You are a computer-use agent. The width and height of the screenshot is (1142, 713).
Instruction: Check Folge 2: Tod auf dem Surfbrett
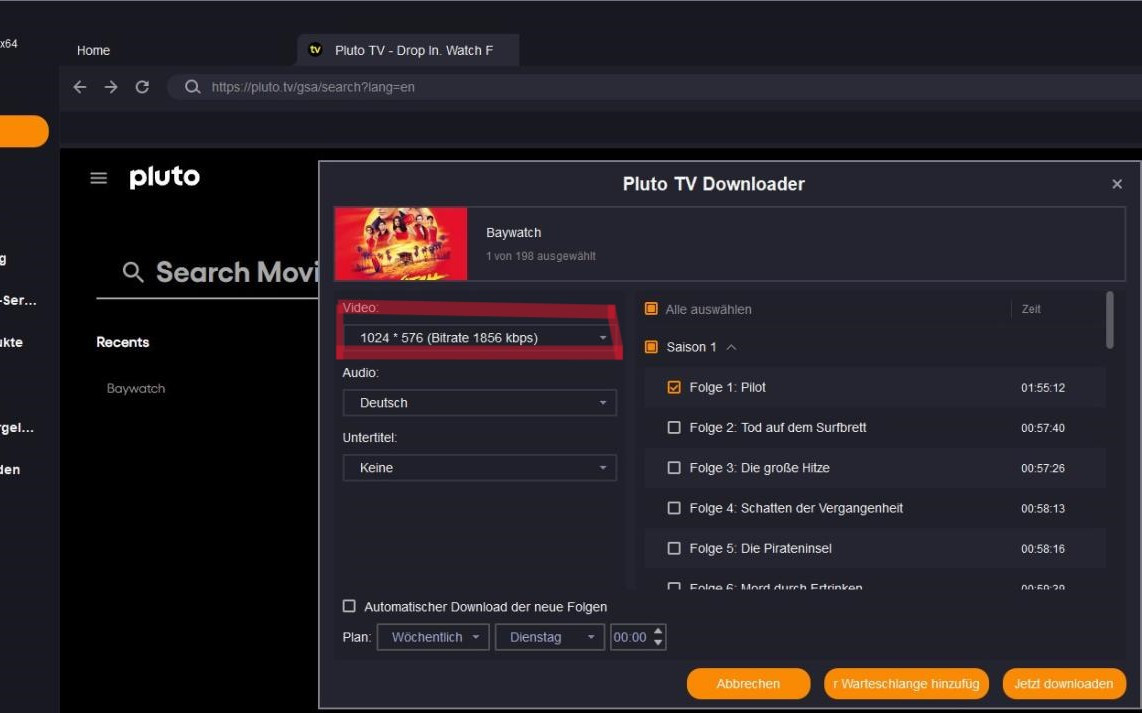pyautogui.click(x=674, y=428)
